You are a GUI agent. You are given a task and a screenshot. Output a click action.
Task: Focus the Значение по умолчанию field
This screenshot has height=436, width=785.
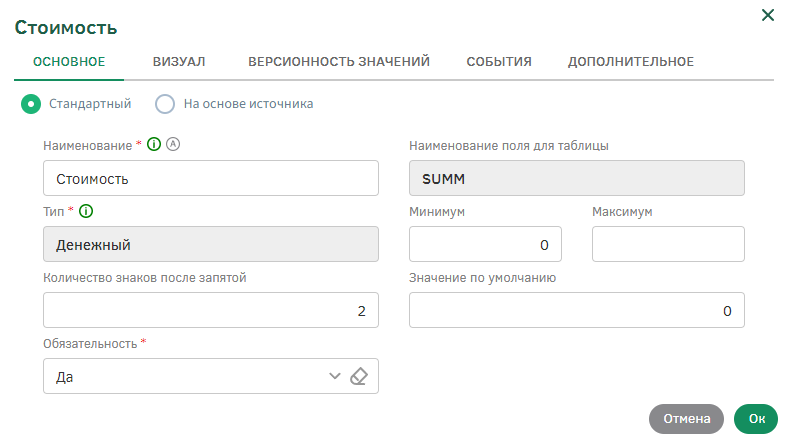pos(577,311)
